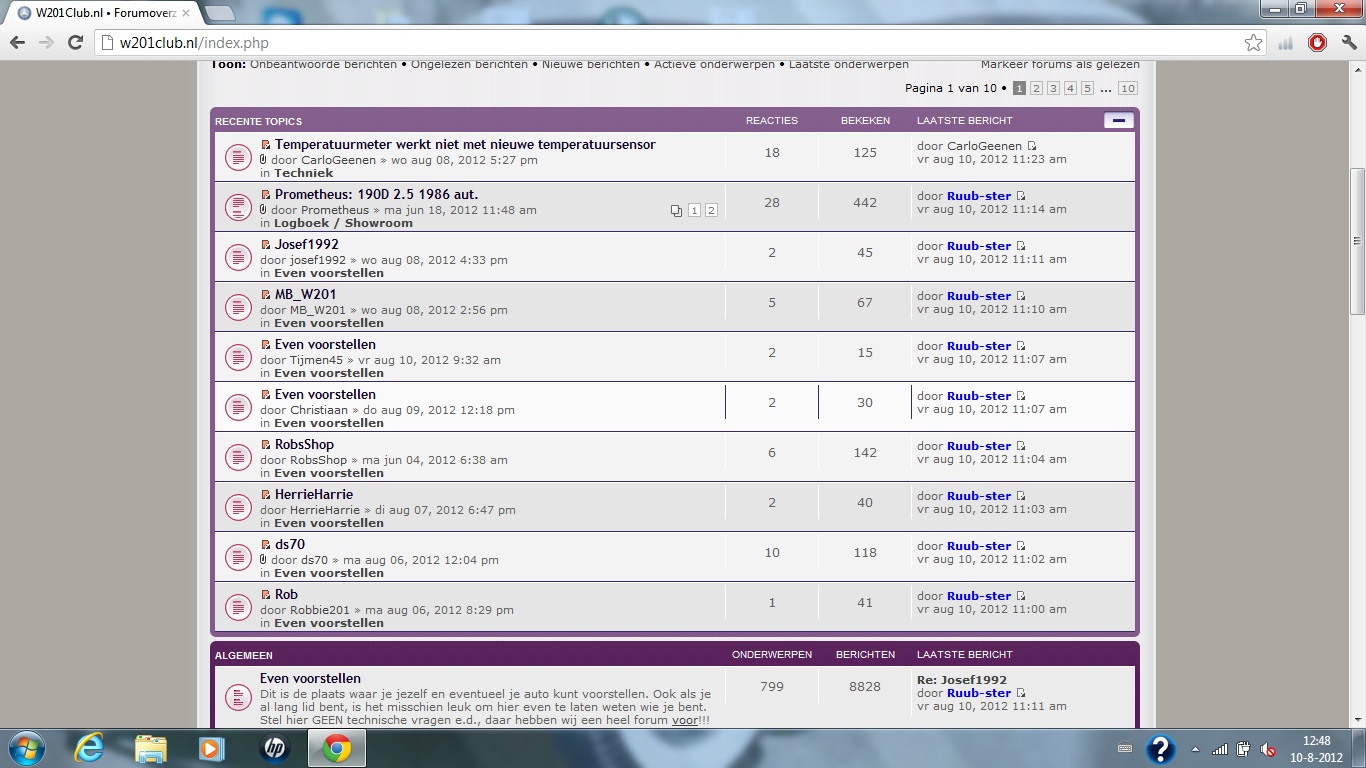Show Actieve onderwerpen
The width and height of the screenshot is (1366, 768).
714,64
